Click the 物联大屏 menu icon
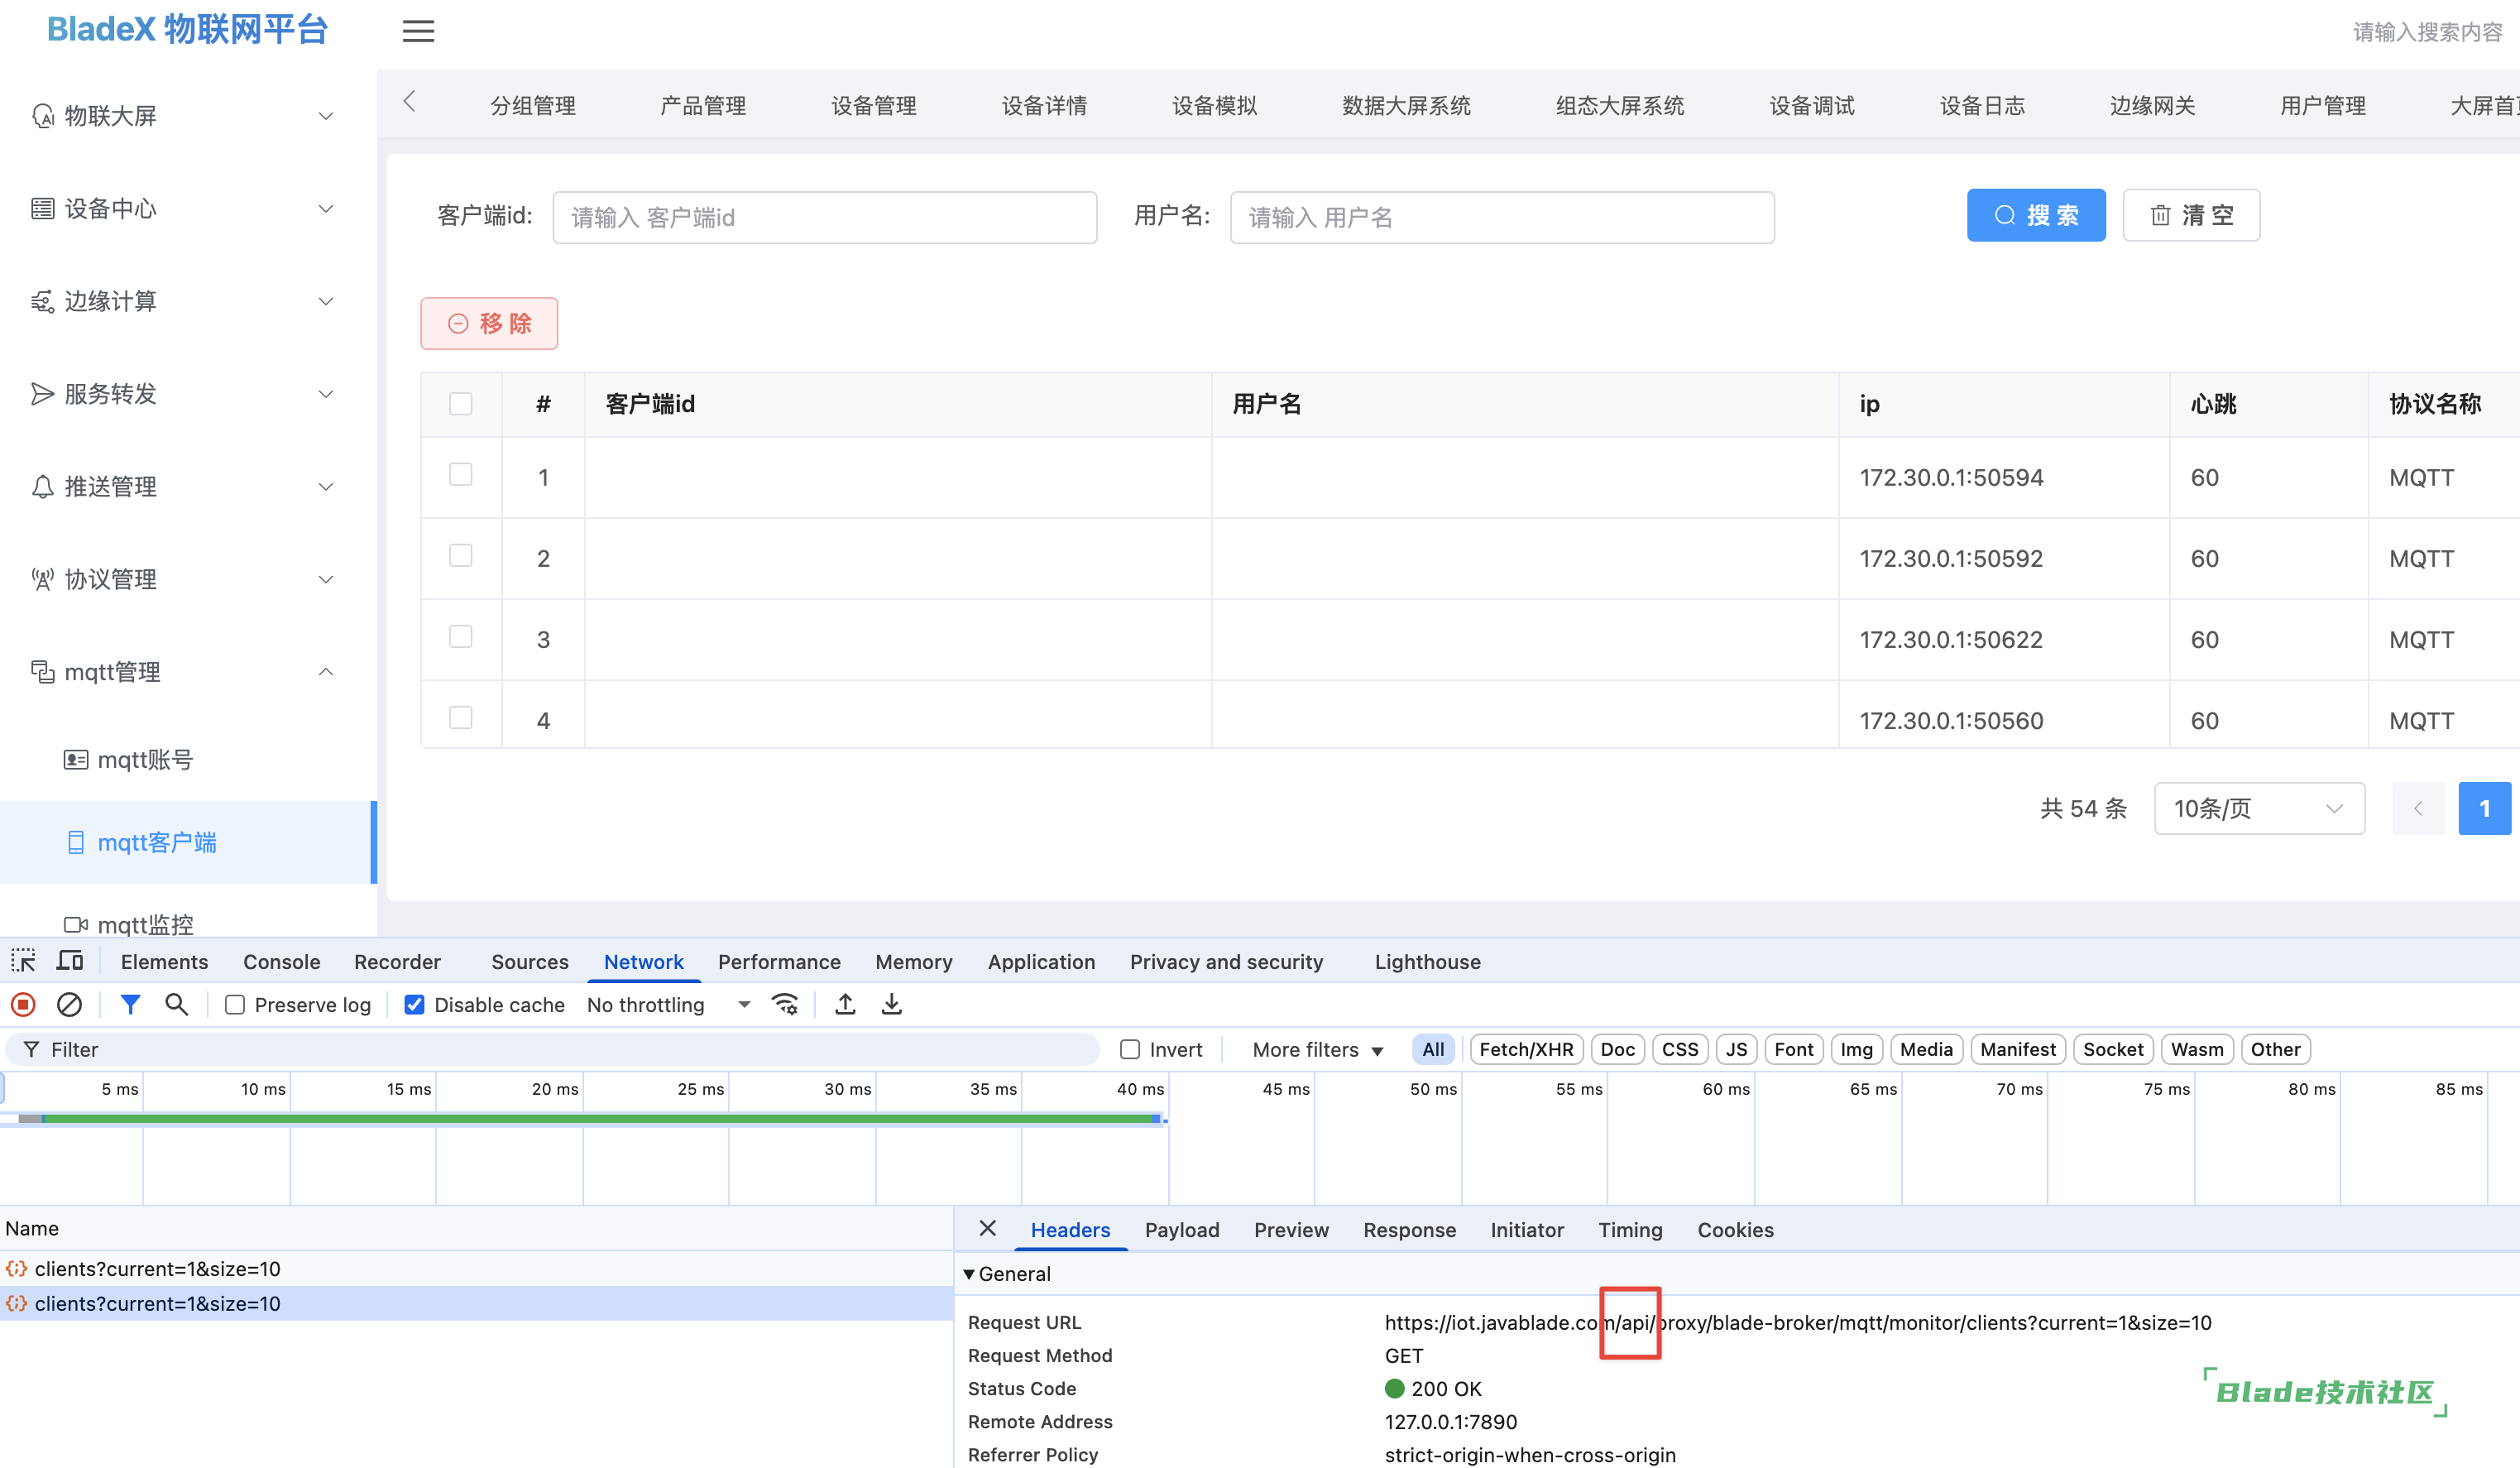 point(42,116)
